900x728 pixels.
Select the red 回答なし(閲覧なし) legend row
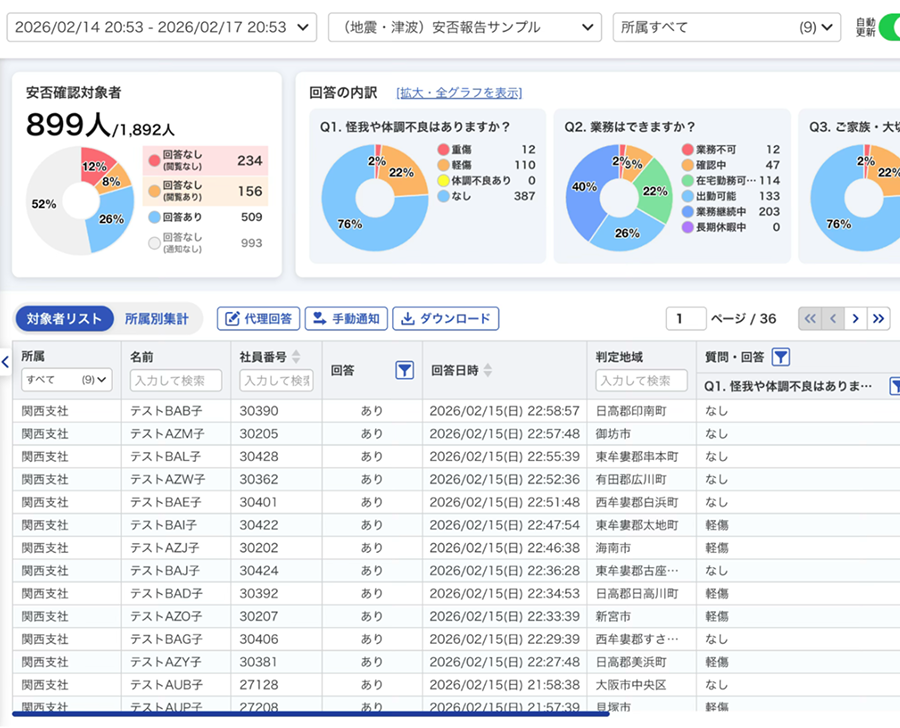(x=205, y=160)
